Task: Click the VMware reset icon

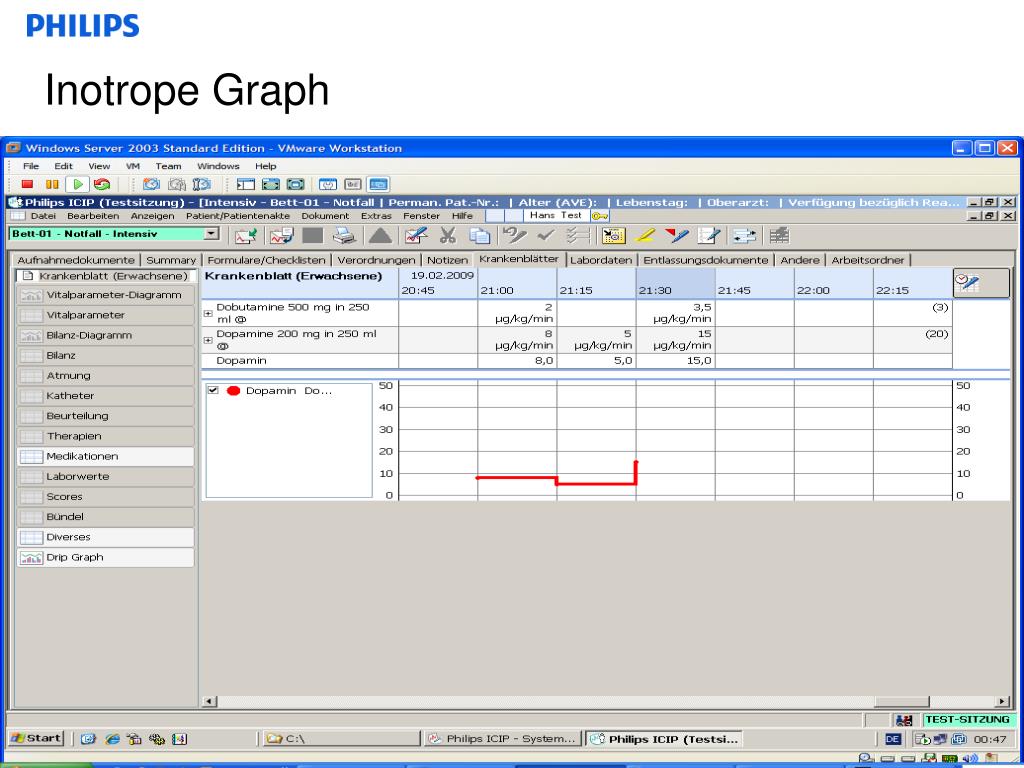Action: tap(101, 185)
